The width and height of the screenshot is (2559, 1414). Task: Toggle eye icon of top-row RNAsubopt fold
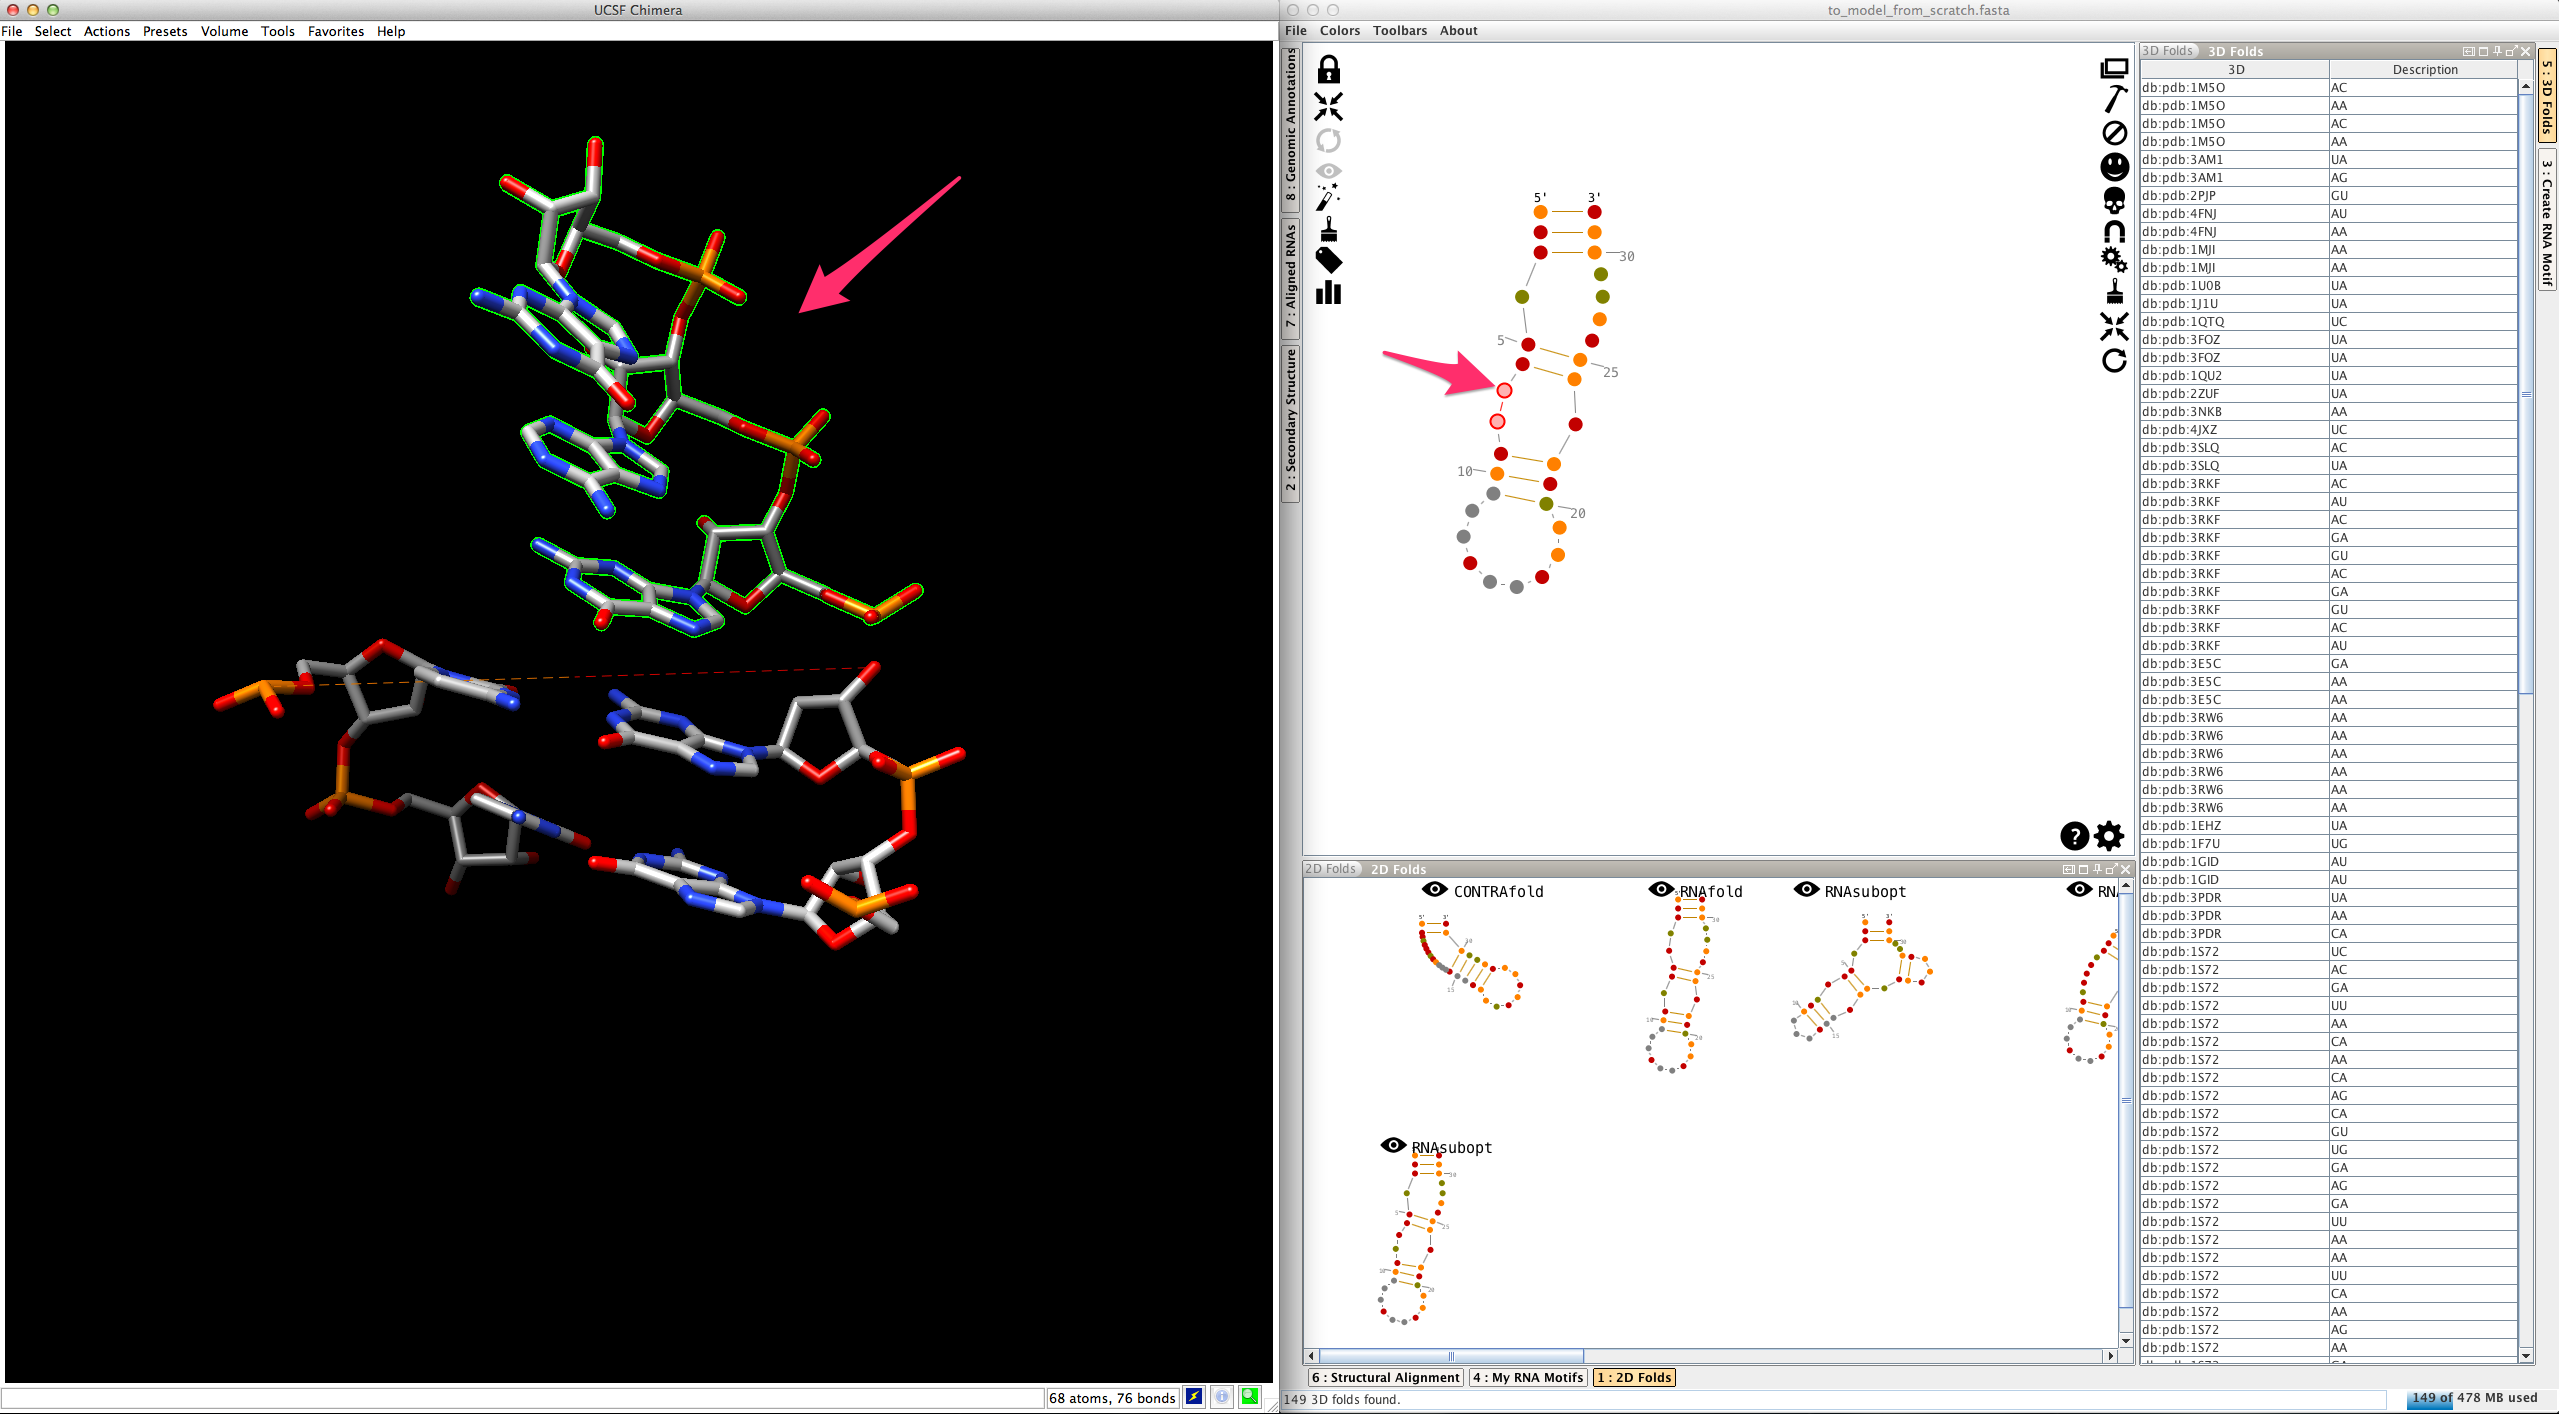(1806, 889)
